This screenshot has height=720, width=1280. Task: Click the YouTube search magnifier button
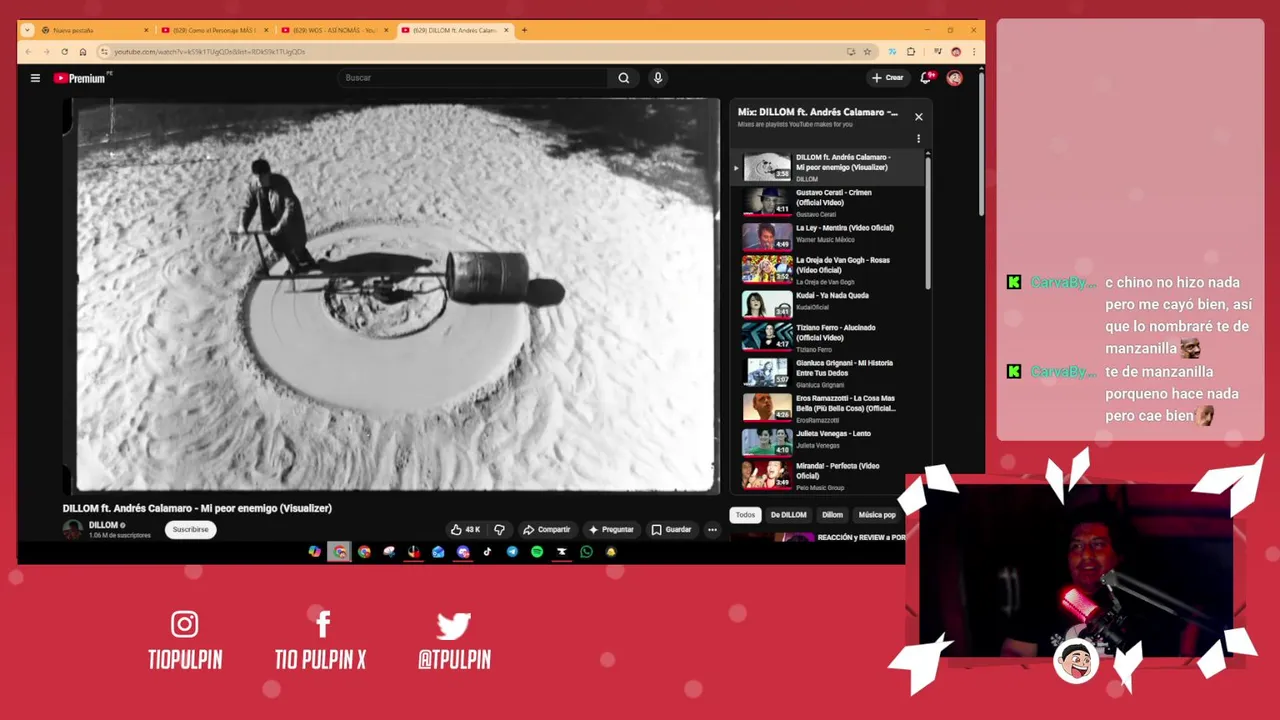(x=623, y=78)
